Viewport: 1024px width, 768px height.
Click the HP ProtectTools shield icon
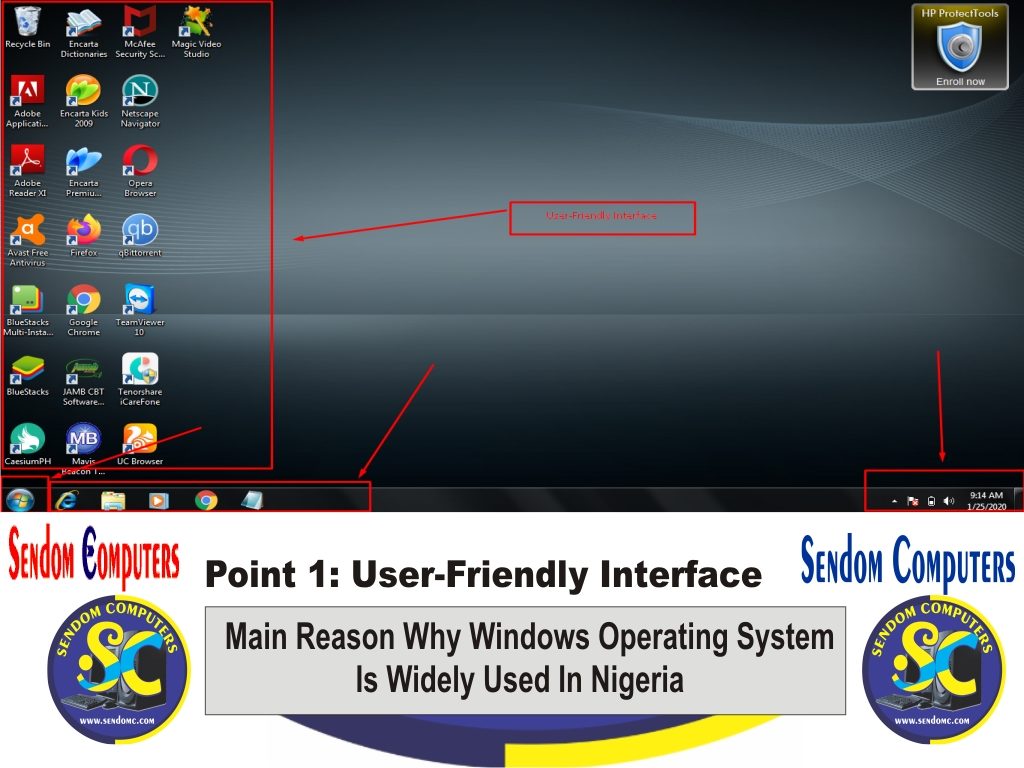click(x=959, y=47)
